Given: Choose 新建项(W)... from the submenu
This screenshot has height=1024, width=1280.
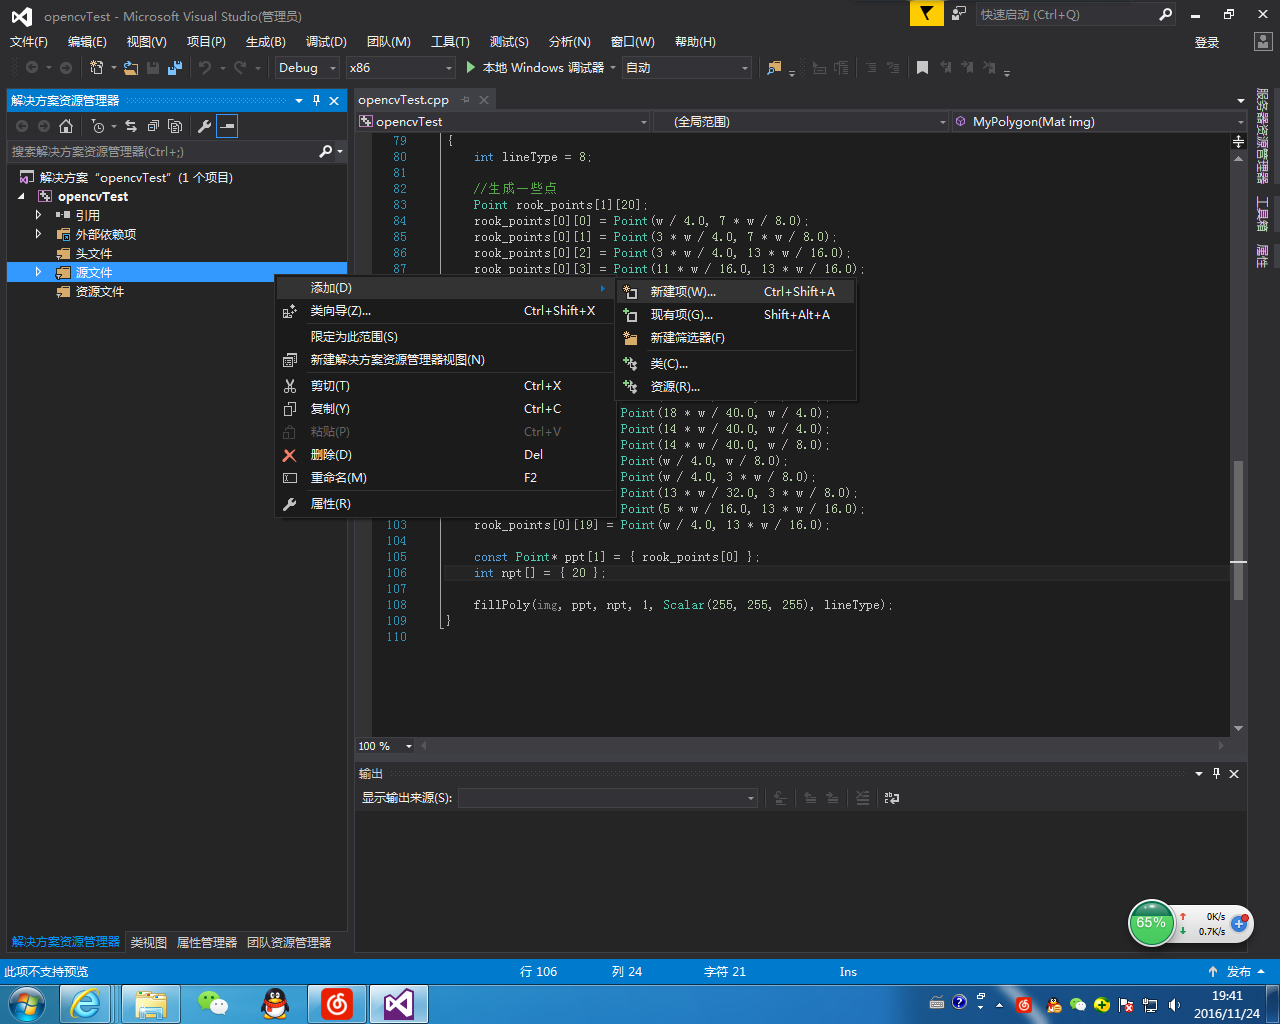Looking at the screenshot, I should click(736, 292).
